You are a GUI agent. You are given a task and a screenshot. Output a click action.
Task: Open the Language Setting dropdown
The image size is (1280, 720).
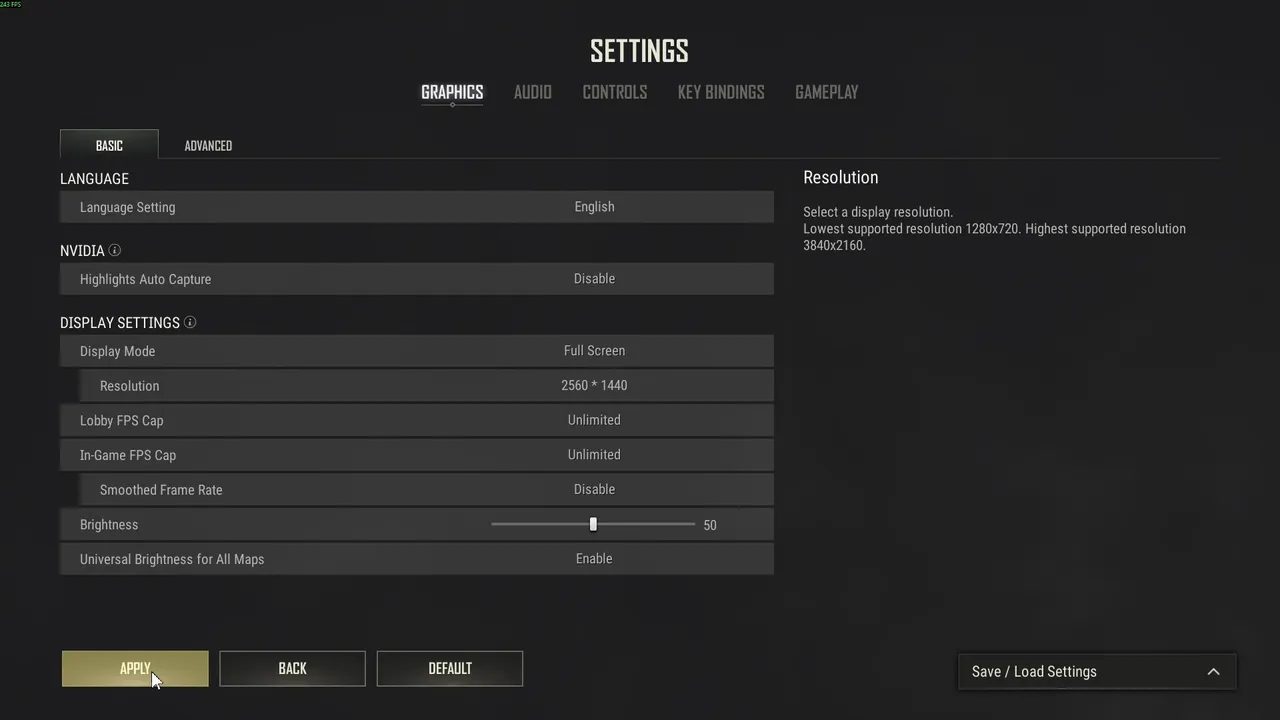click(x=594, y=207)
